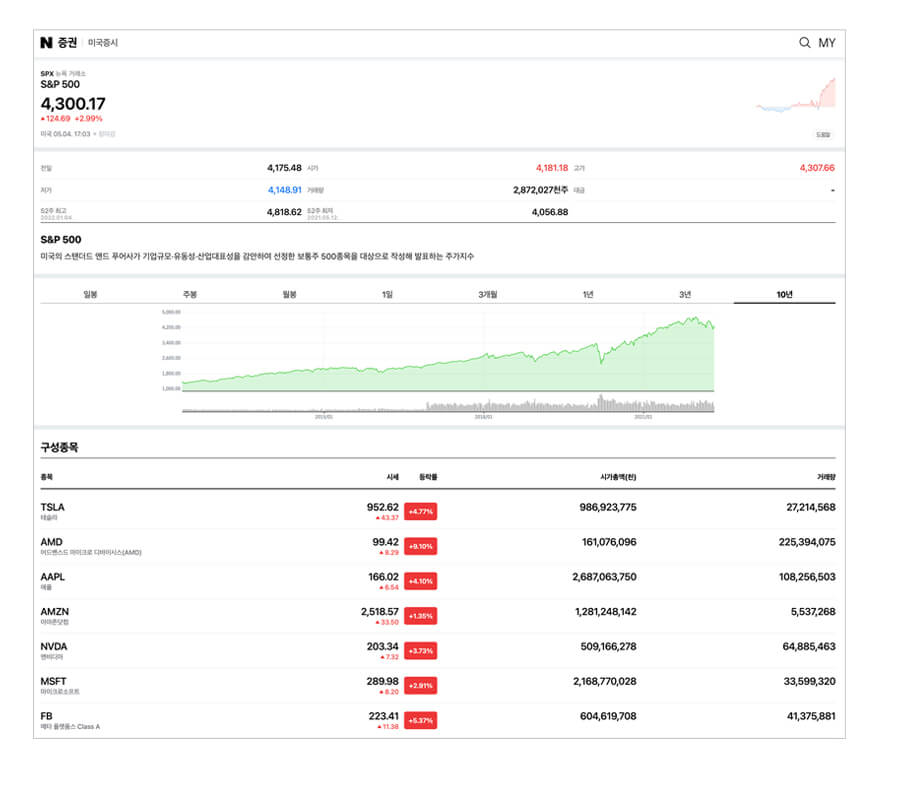Select the 10년 chart tab
This screenshot has width=900, height=791.
coord(784,294)
